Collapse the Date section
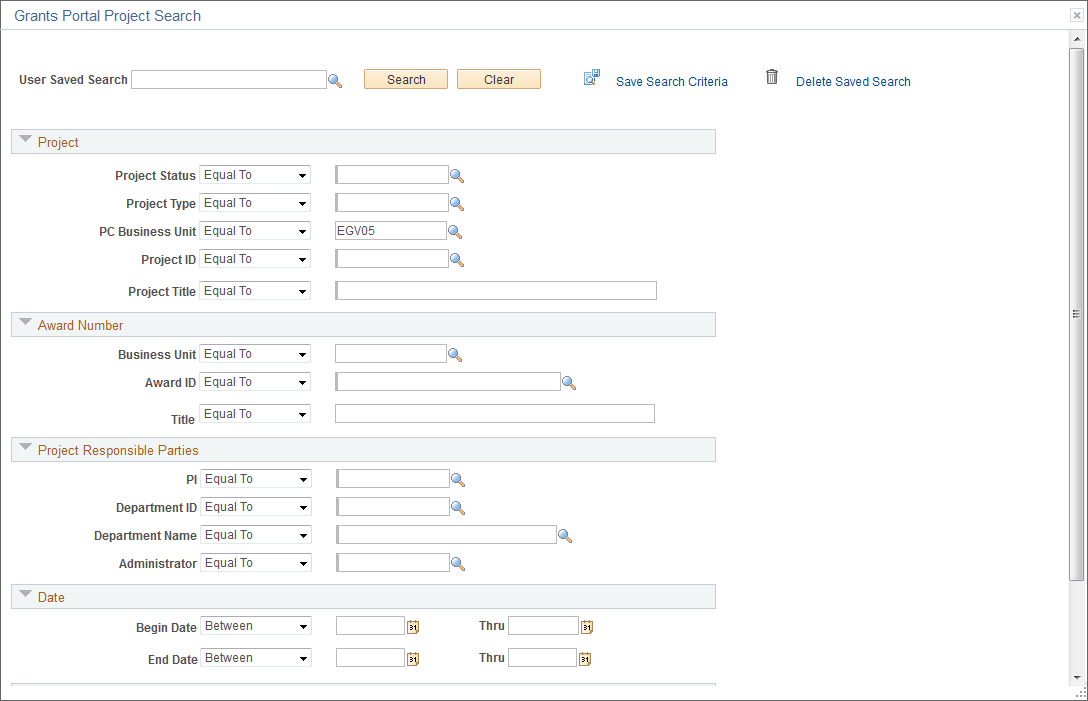This screenshot has height=701, width=1088. 24,594
